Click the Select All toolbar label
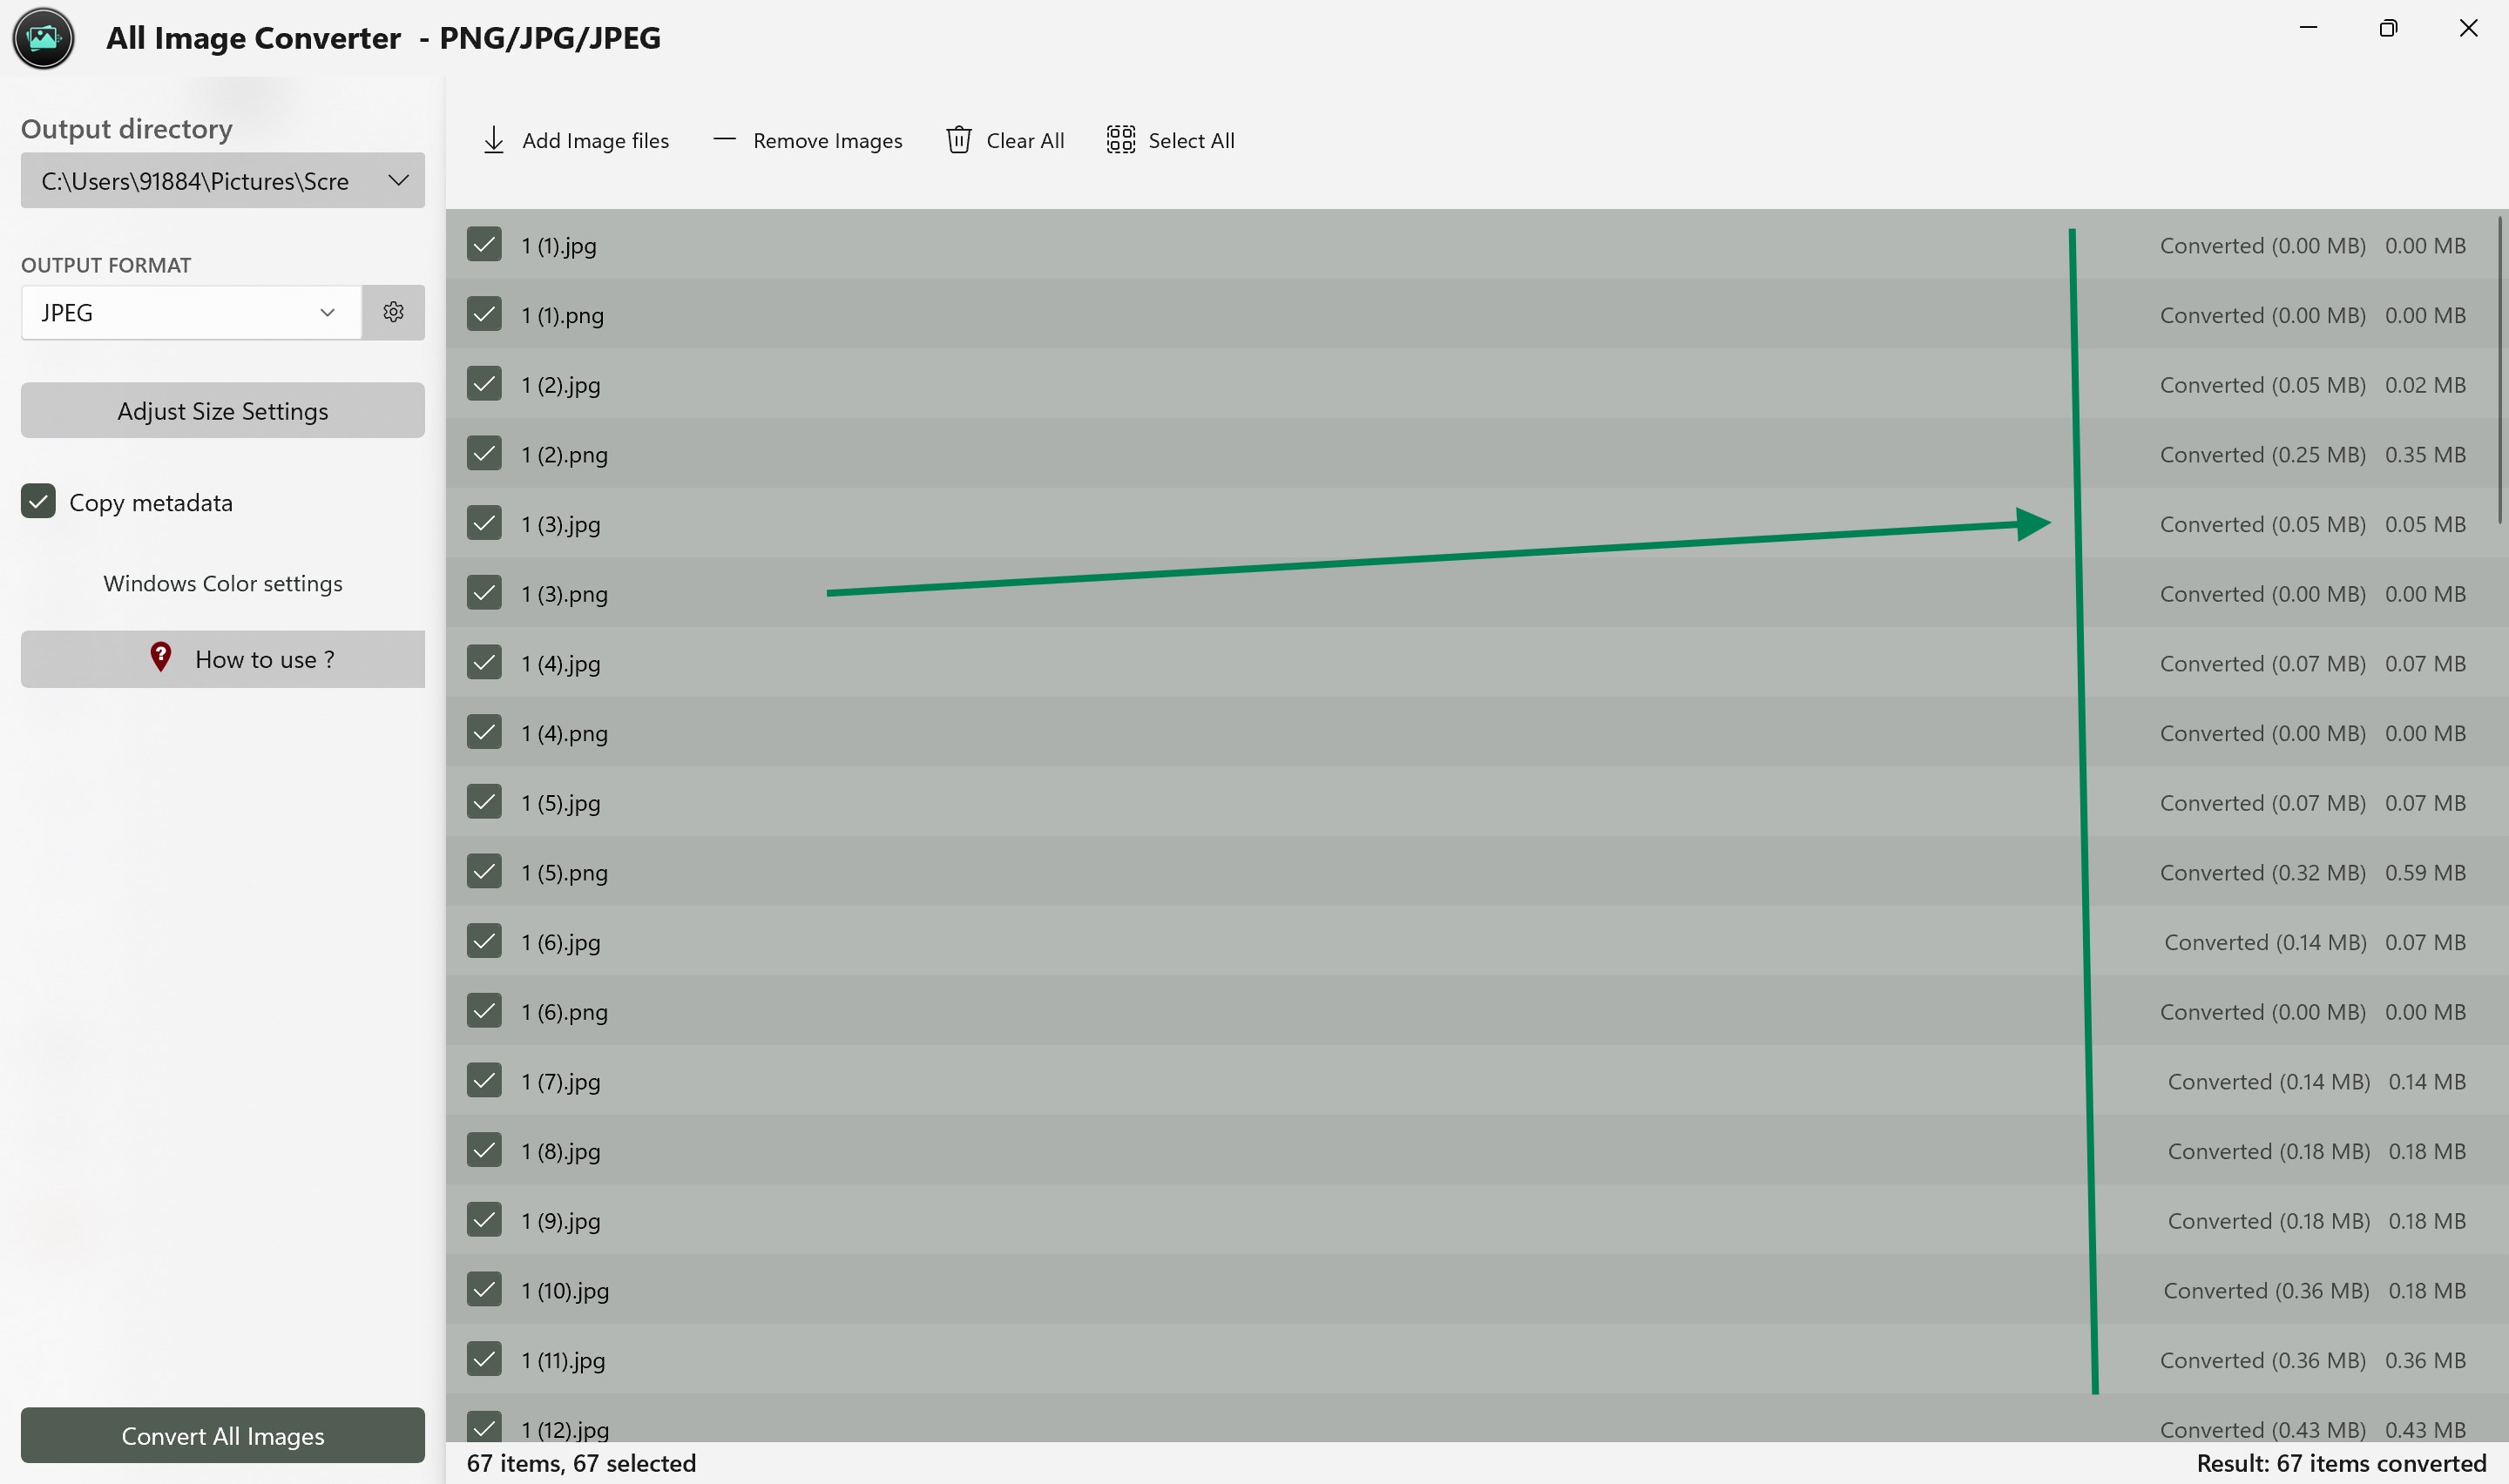The height and width of the screenshot is (1484, 2509). coord(1191,141)
